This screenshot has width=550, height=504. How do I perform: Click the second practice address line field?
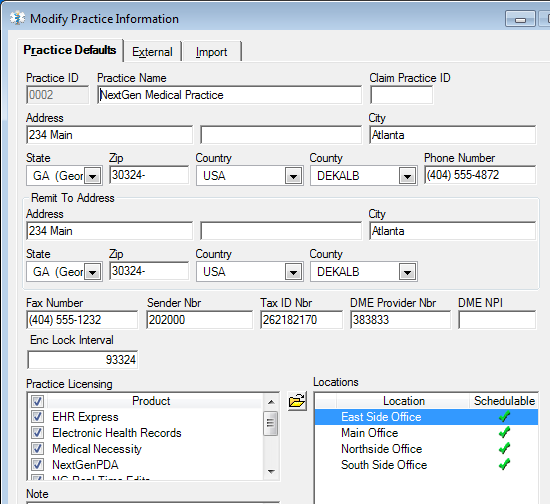pyautogui.click(x=281, y=135)
